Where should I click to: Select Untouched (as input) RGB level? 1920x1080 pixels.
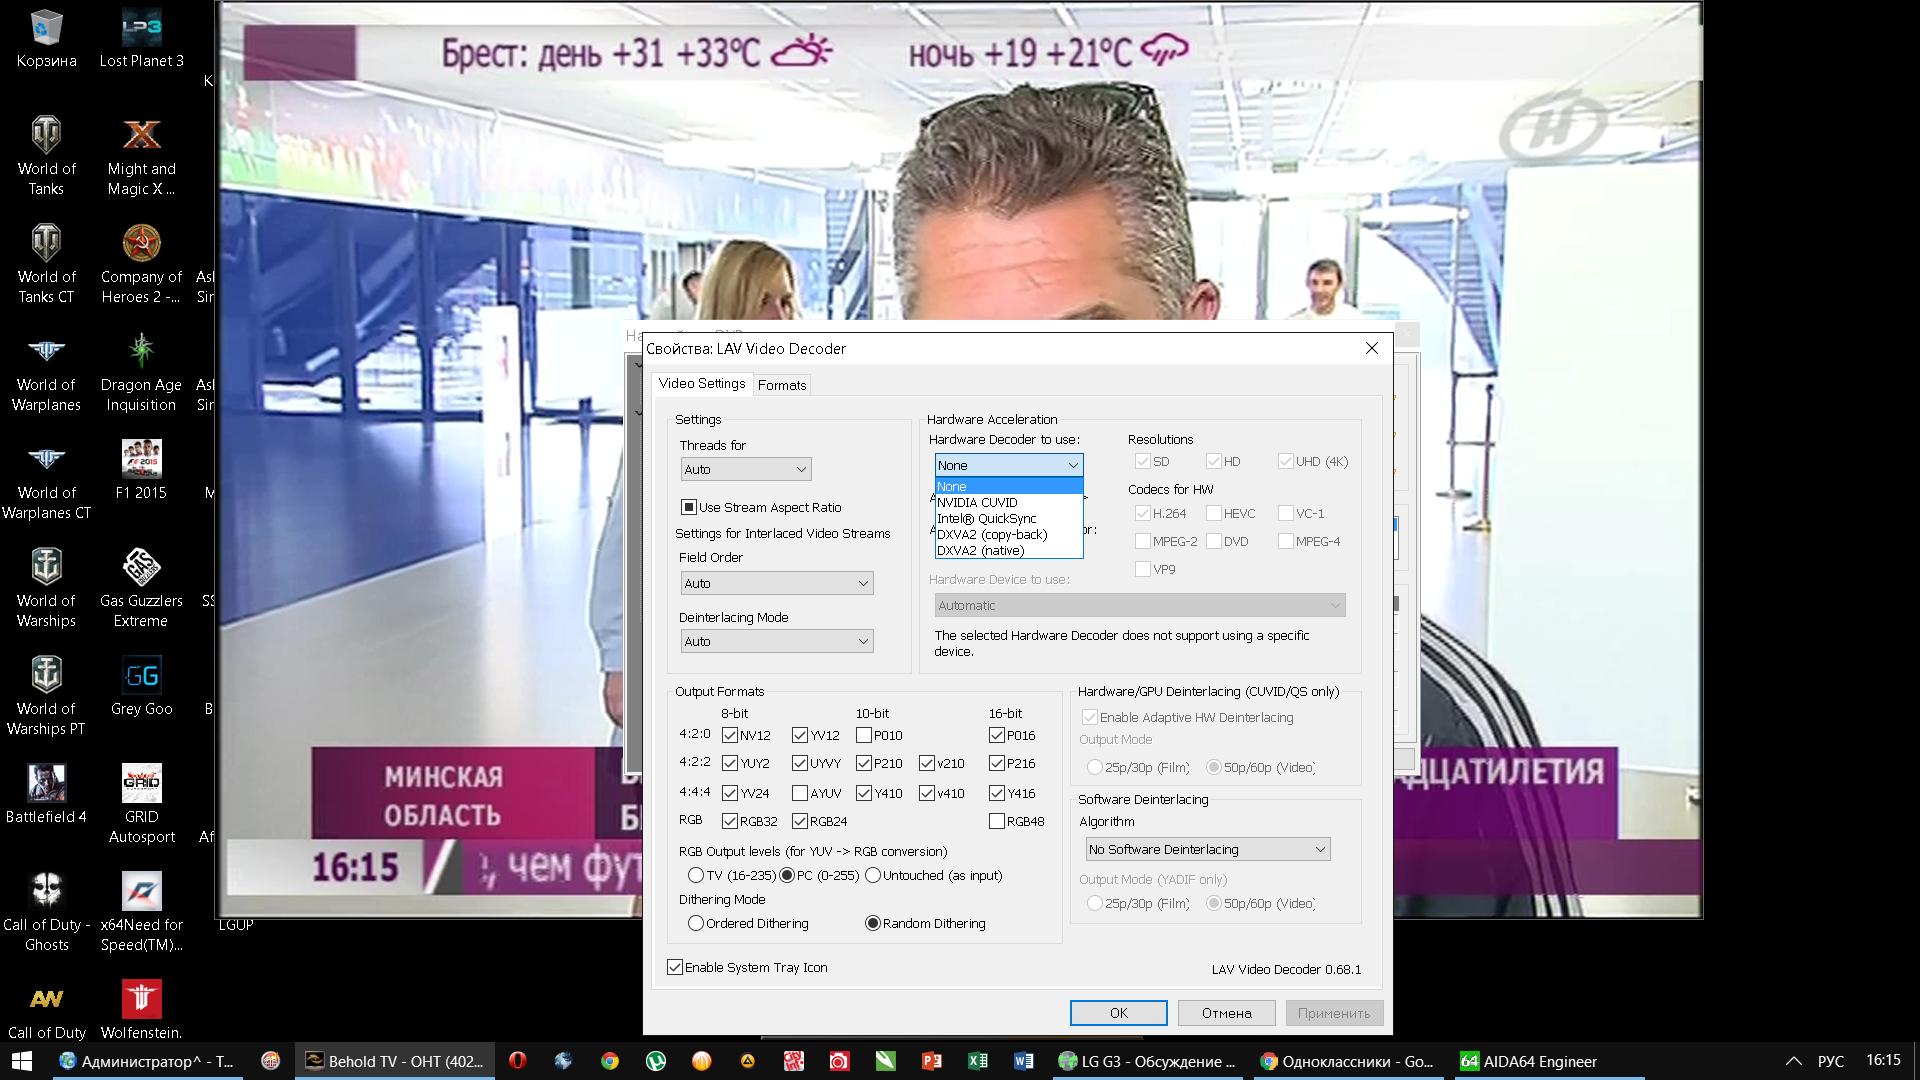click(x=873, y=875)
